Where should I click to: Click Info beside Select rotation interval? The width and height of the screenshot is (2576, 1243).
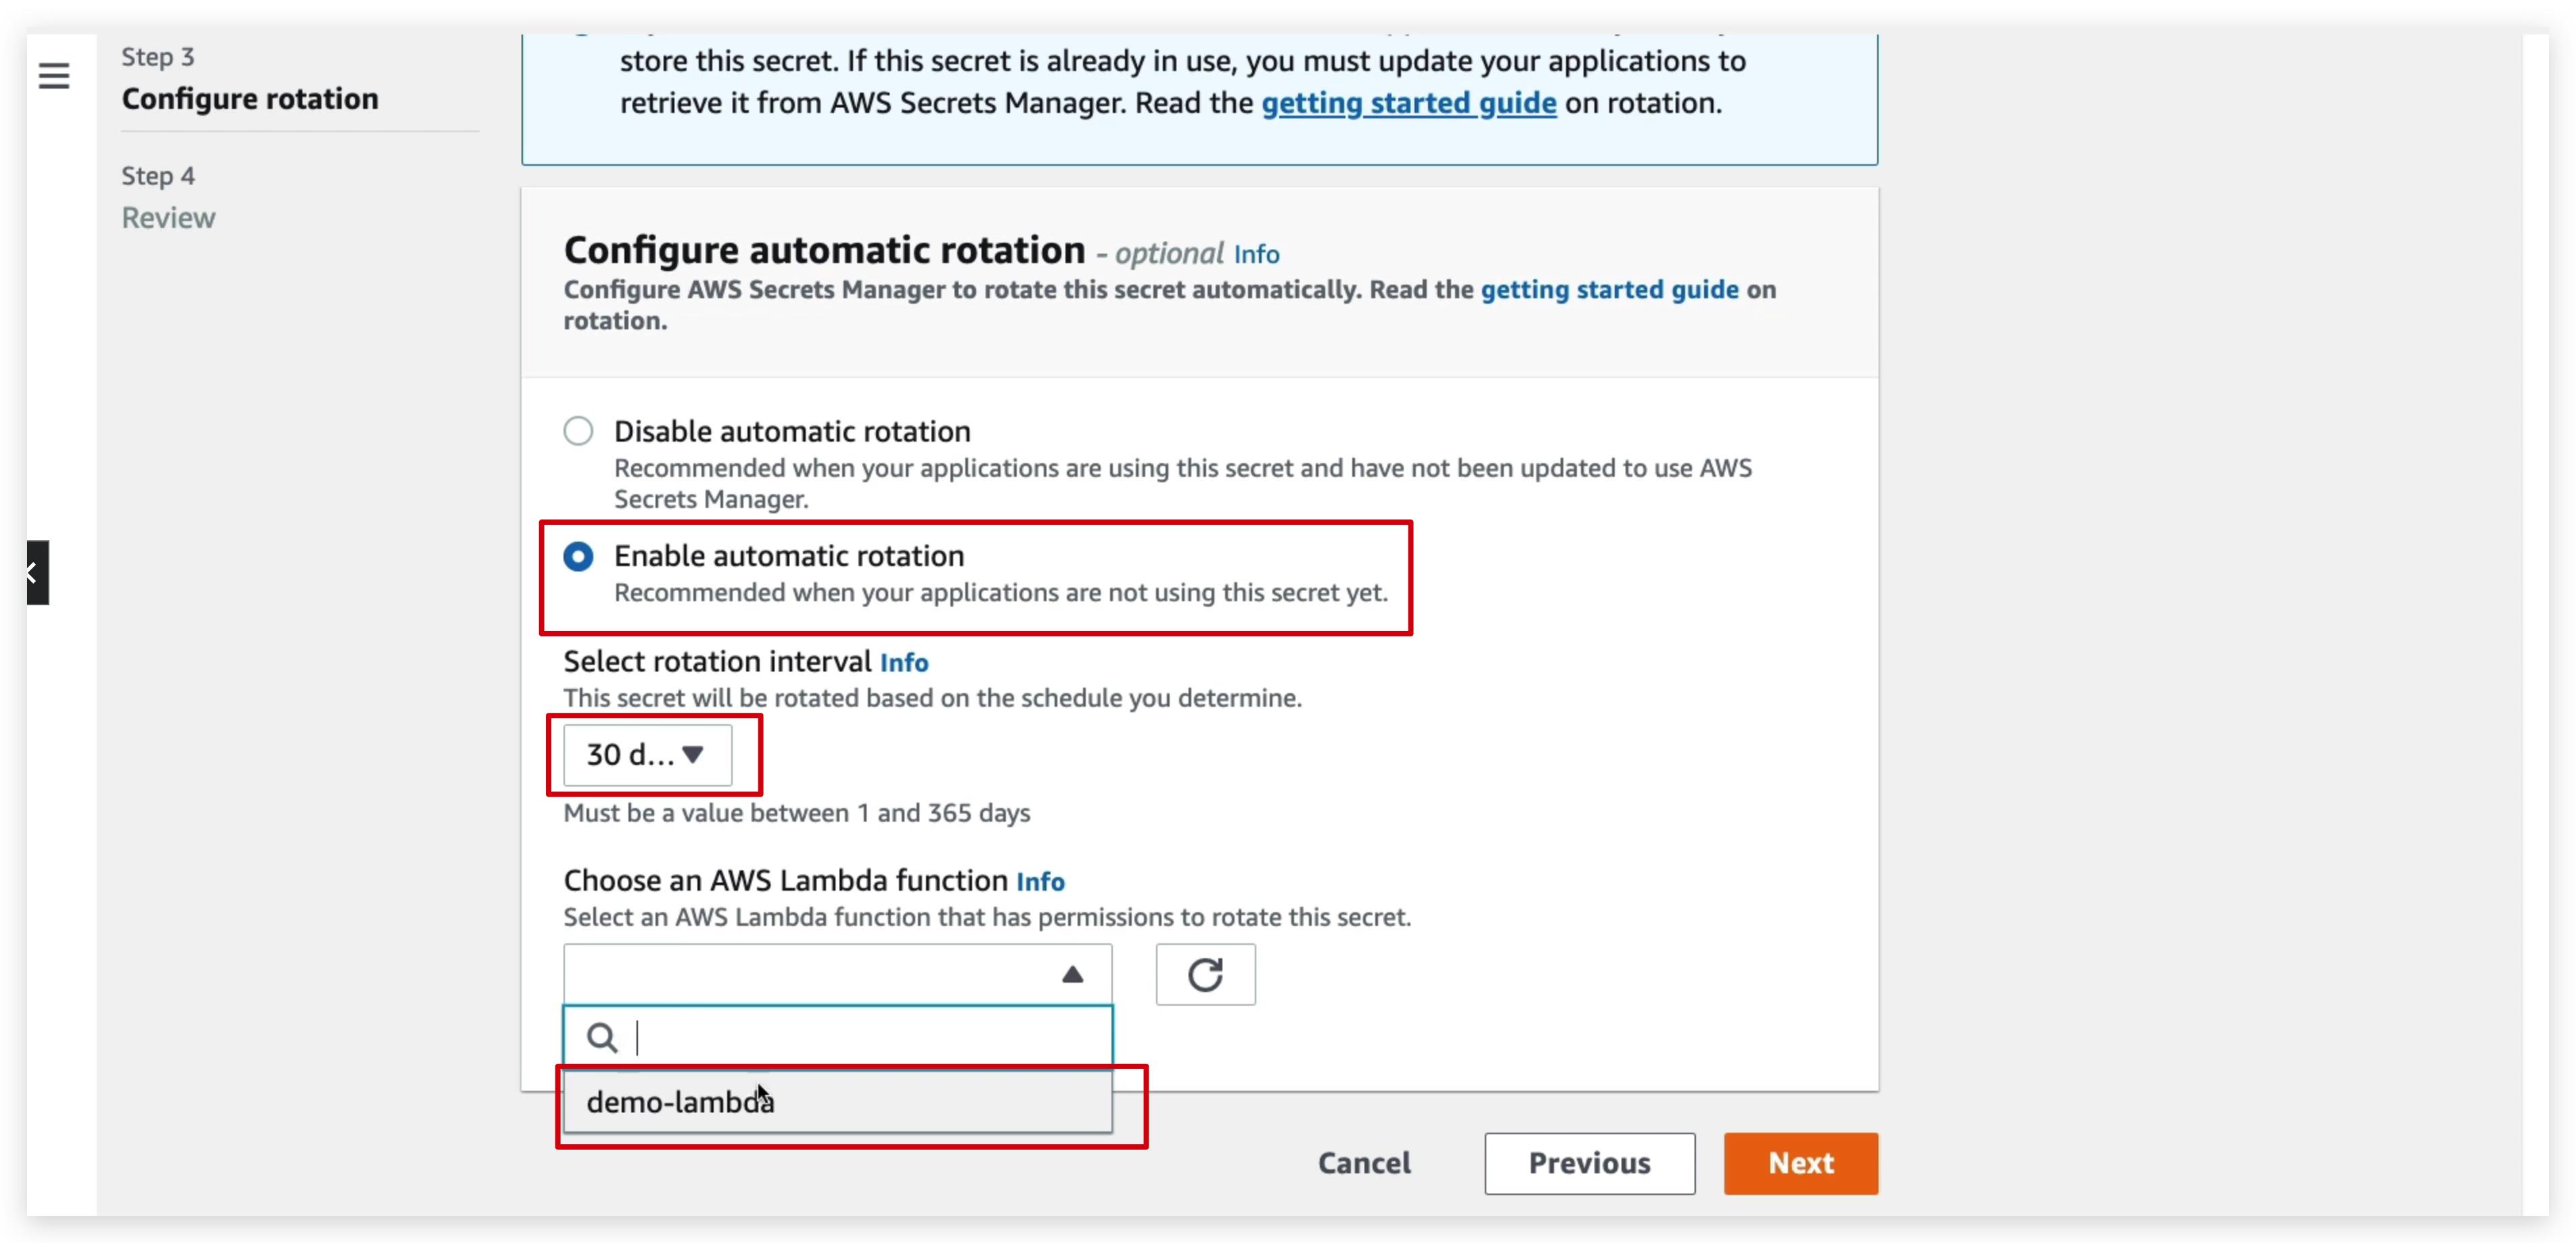point(904,663)
